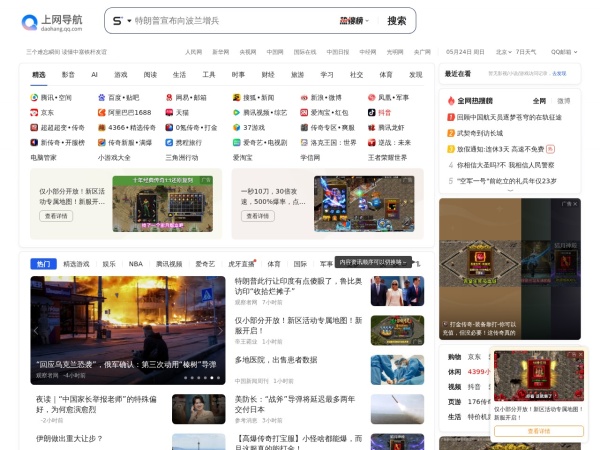Viewport: 600px width, 450px height.
Task: Close the right sidebar game ad
Action: click(575, 204)
